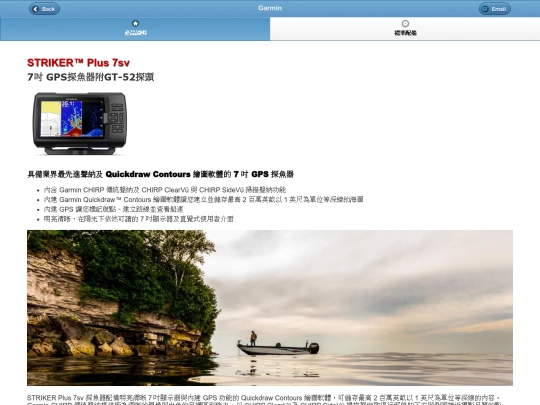Image resolution: width=540 pixels, height=405 pixels.
Task: Select the bullet about CHIRP ClearVü sonar
Action: (165, 190)
